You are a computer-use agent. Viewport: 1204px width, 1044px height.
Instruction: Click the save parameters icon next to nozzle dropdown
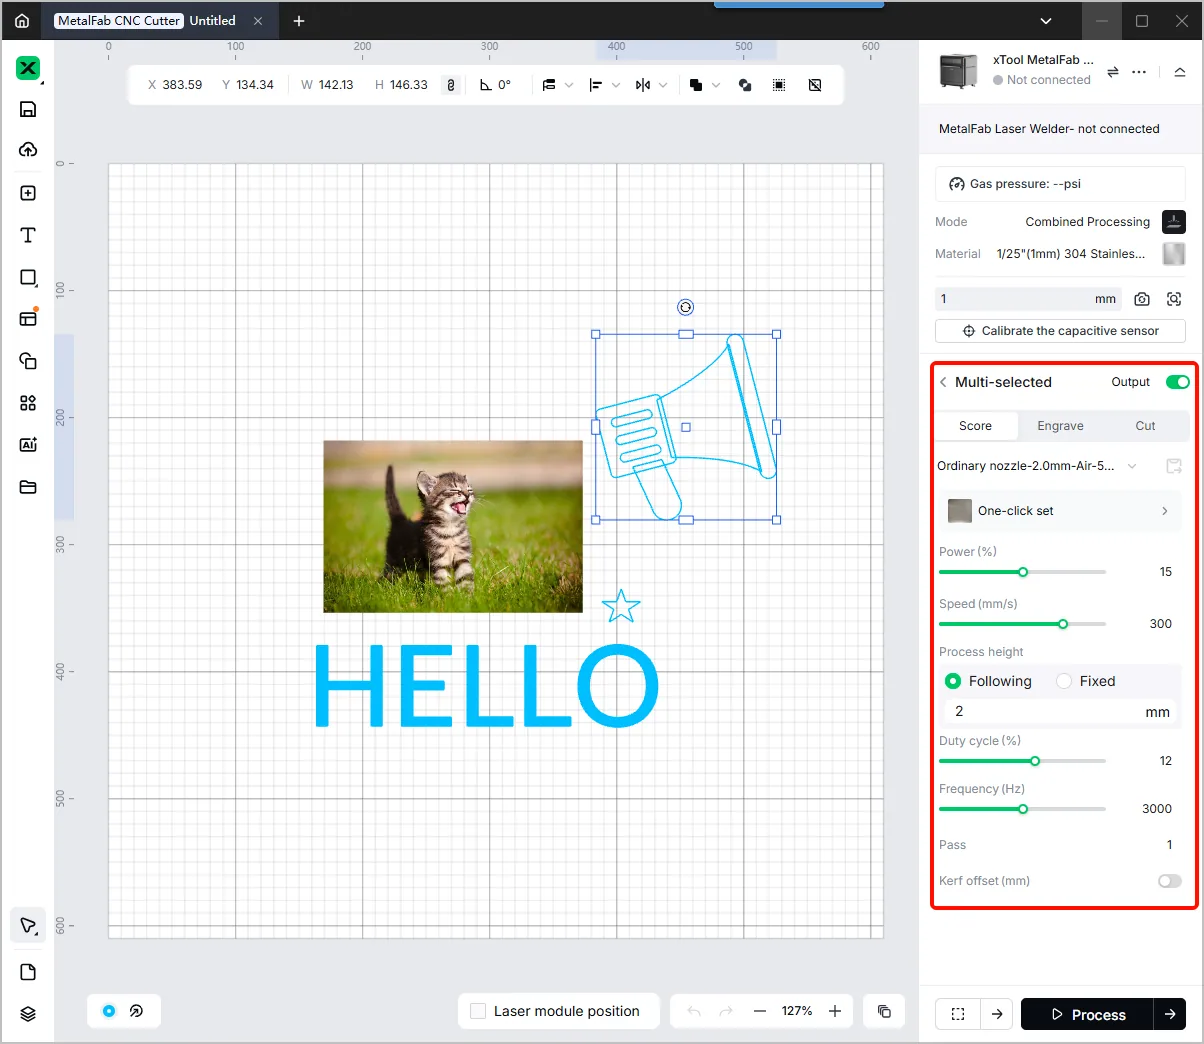1174,466
